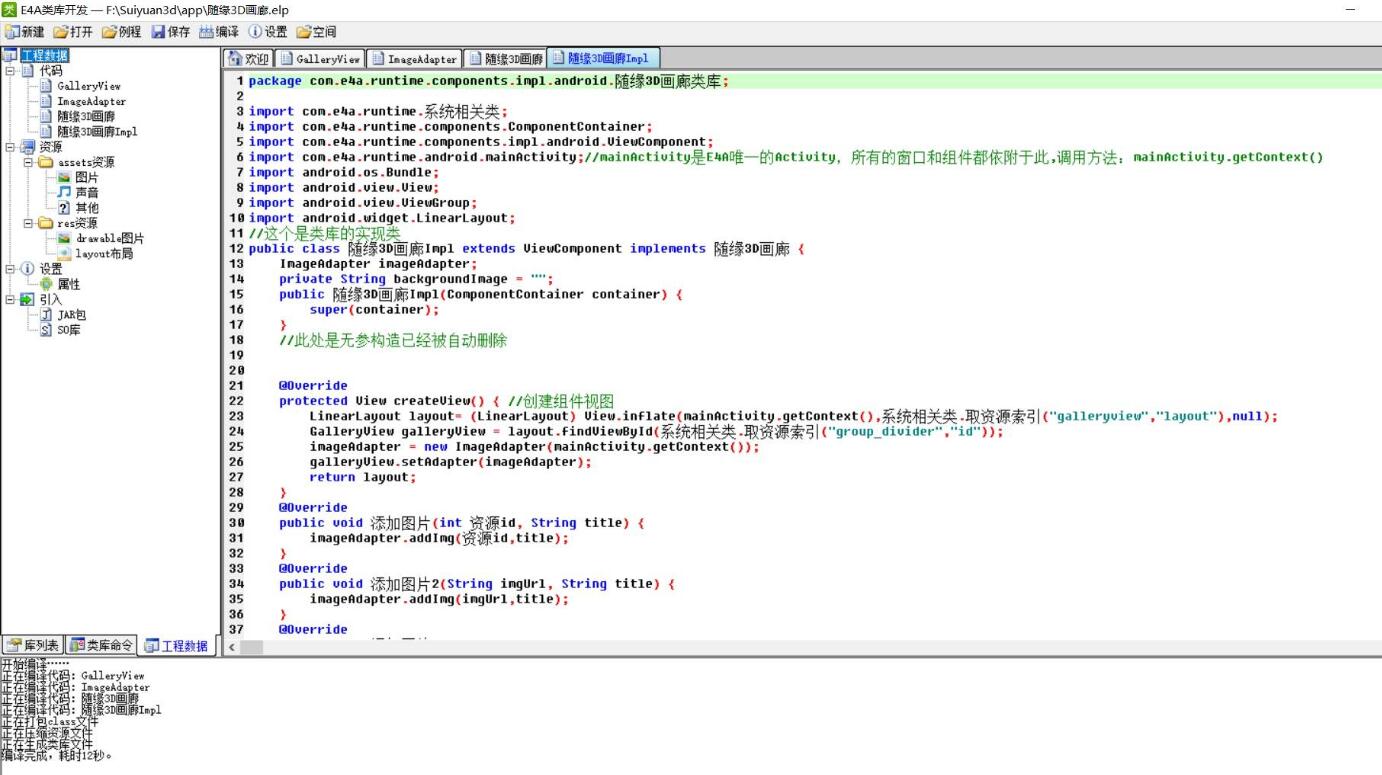Select the 随缘3D画廊Impl editor tab
This screenshot has height=775, width=1382.
pos(604,59)
